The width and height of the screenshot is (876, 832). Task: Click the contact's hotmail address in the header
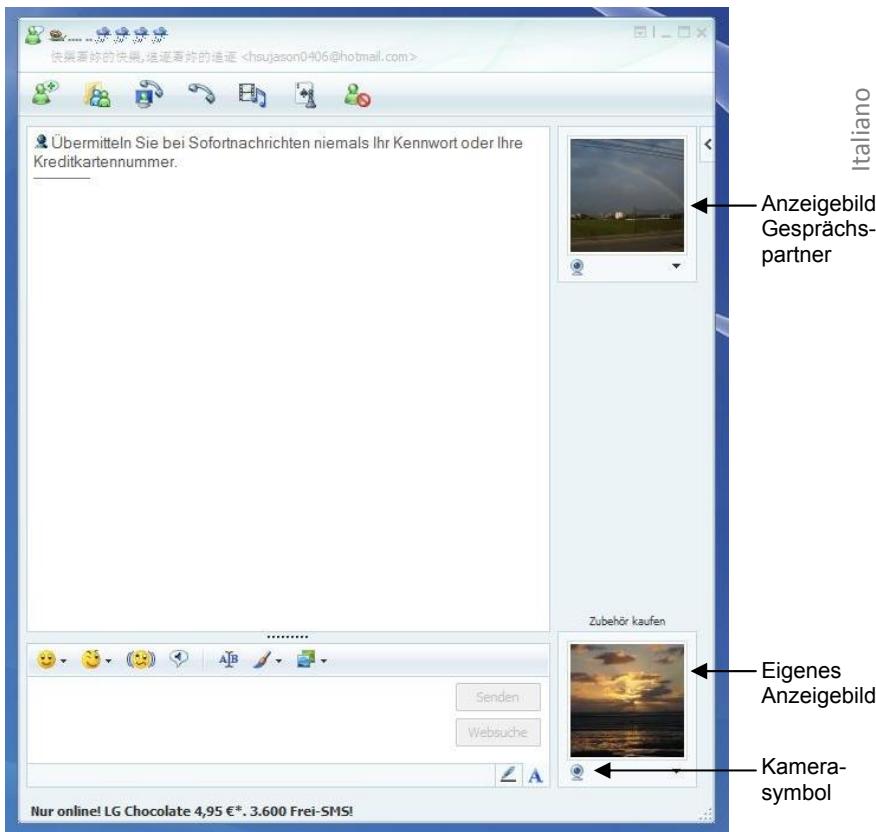(x=329, y=56)
